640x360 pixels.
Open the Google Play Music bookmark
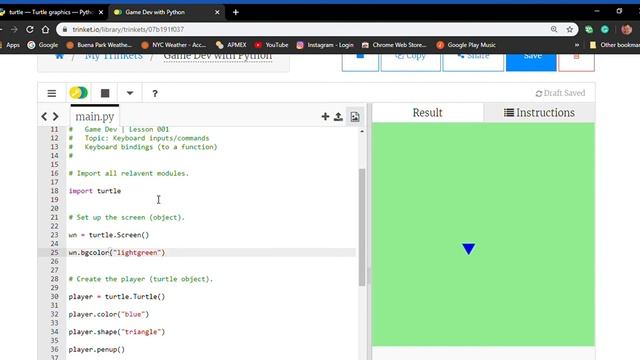(466, 45)
